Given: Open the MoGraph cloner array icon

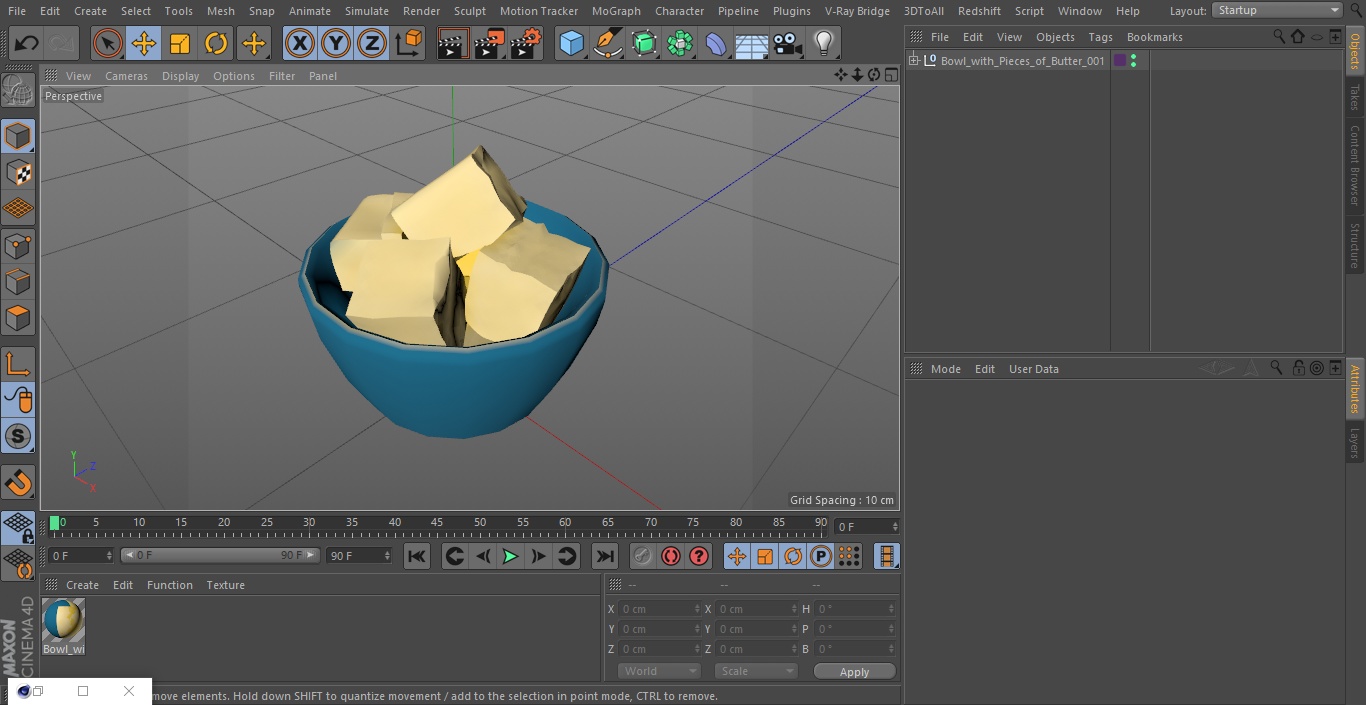Looking at the screenshot, I should pos(680,44).
